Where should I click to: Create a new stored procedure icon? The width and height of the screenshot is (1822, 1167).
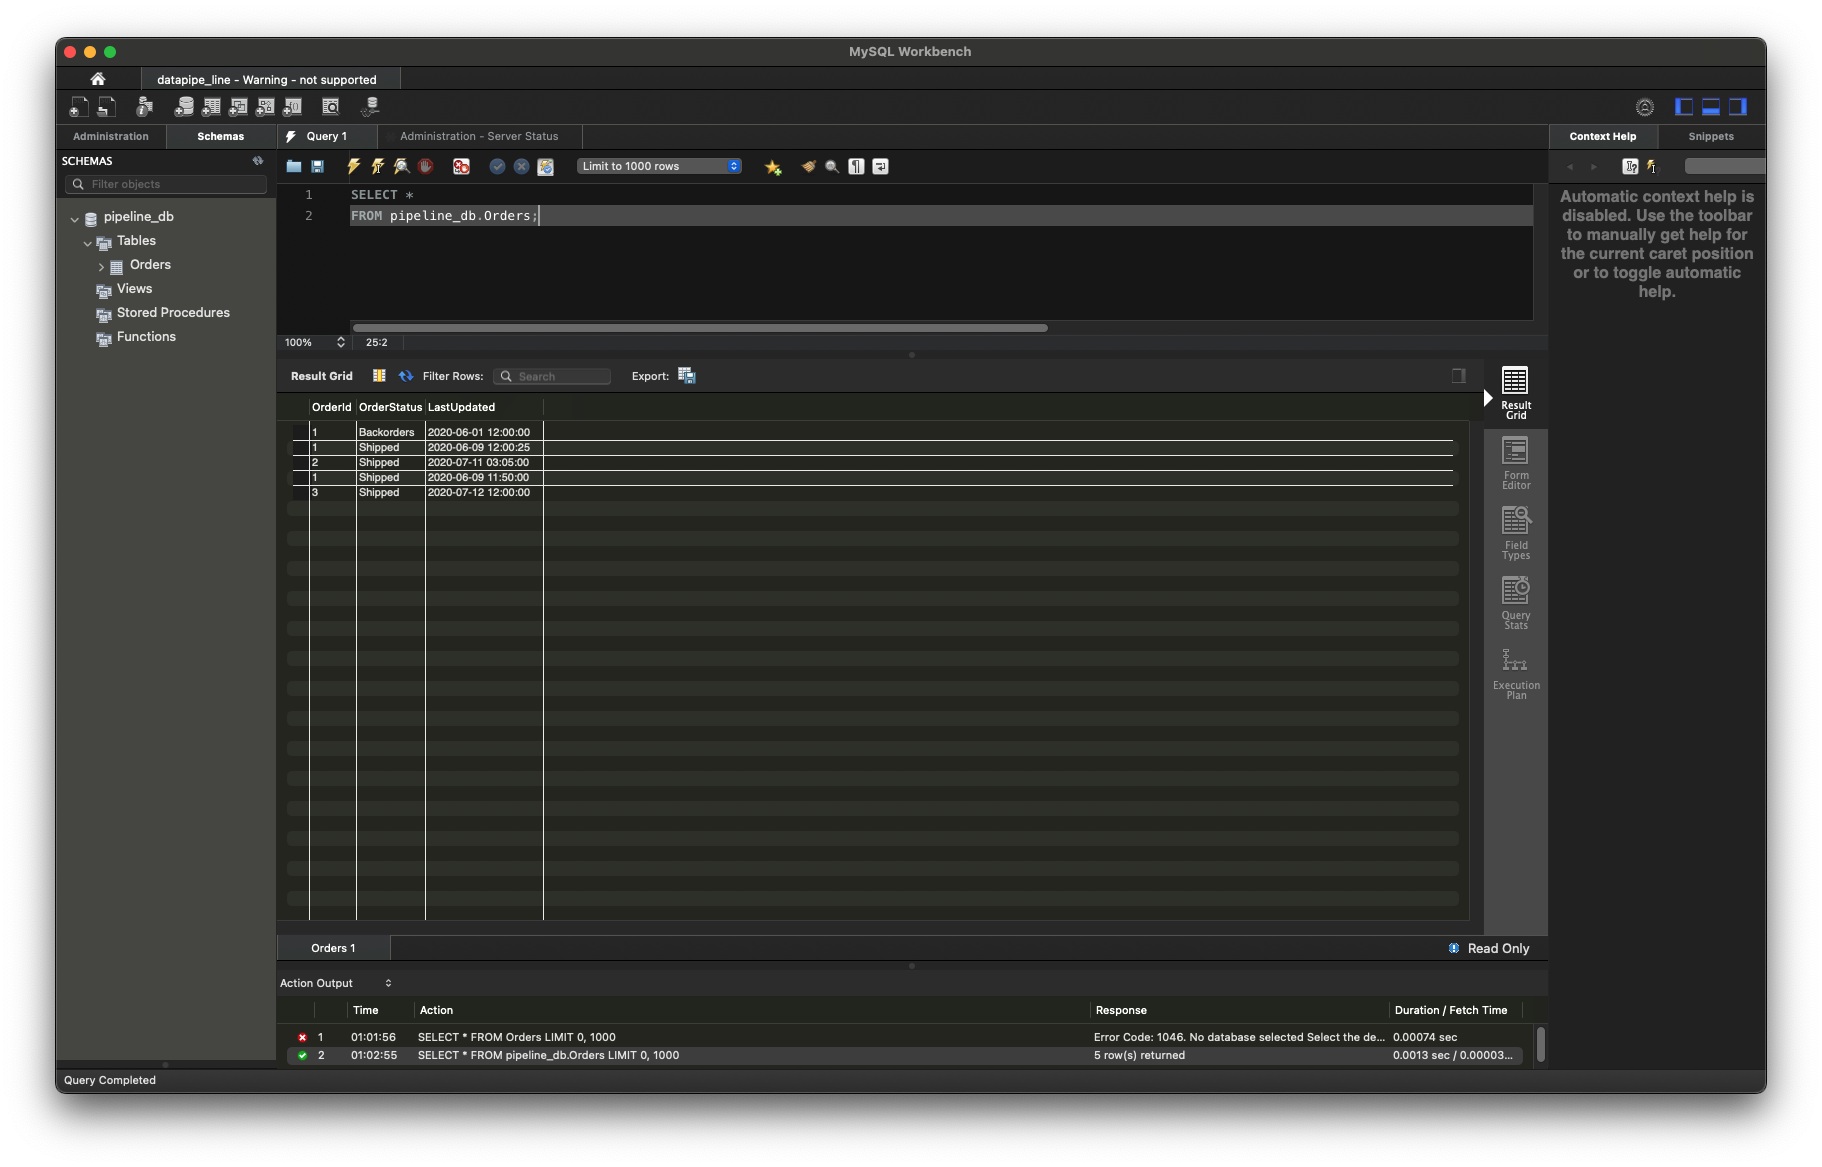point(265,106)
